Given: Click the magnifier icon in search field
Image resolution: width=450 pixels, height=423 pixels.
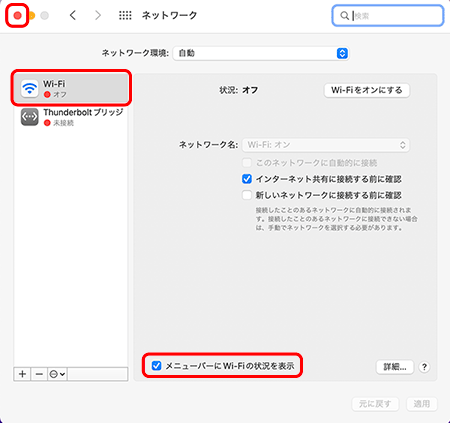Looking at the screenshot, I should [344, 16].
